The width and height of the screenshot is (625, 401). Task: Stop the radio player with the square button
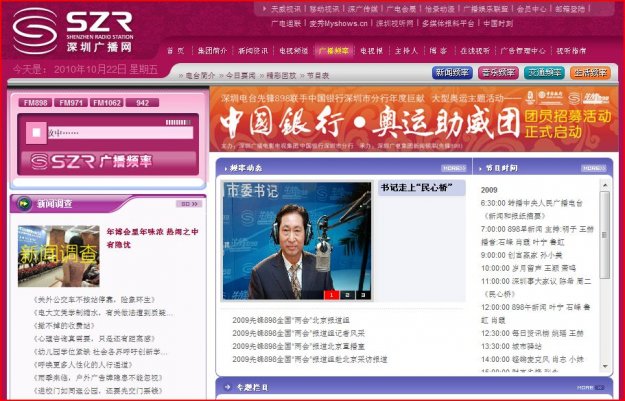tap(36, 132)
